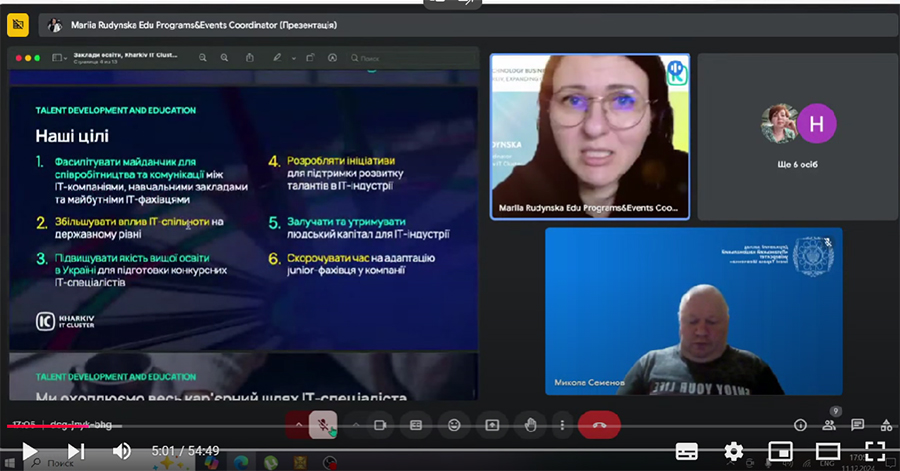Screen dimensions: 900x471
Task: Toggle the Markup toolbar circle-A icon
Action: (x=332, y=58)
